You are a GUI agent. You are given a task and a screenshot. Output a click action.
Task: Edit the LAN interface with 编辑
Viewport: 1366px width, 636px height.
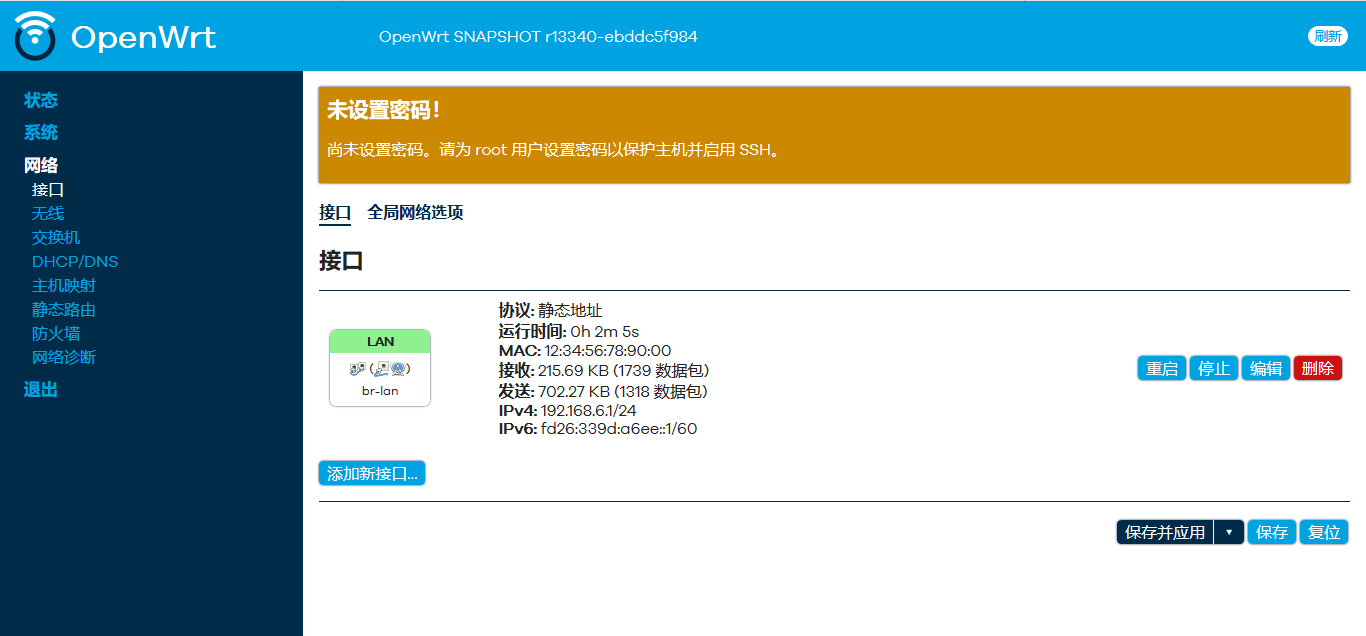[x=1265, y=368]
